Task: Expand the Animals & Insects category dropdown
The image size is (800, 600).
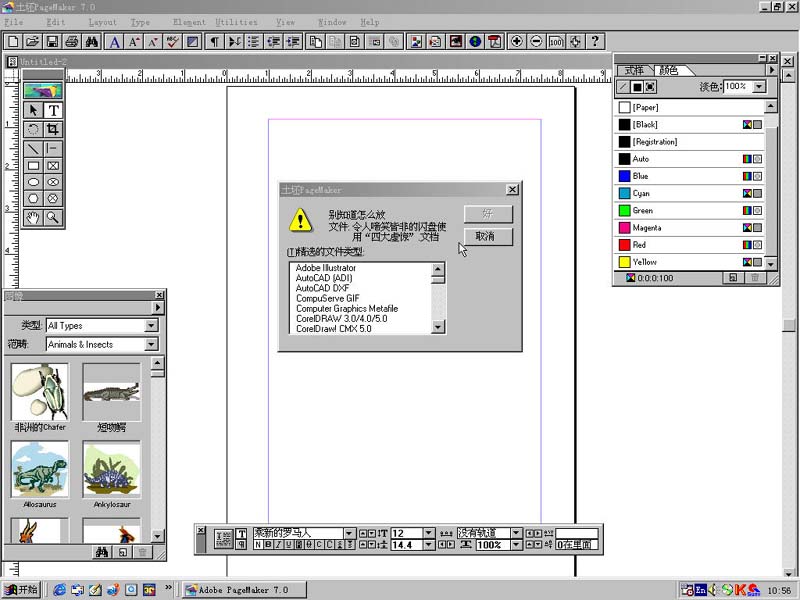Action: click(152, 344)
